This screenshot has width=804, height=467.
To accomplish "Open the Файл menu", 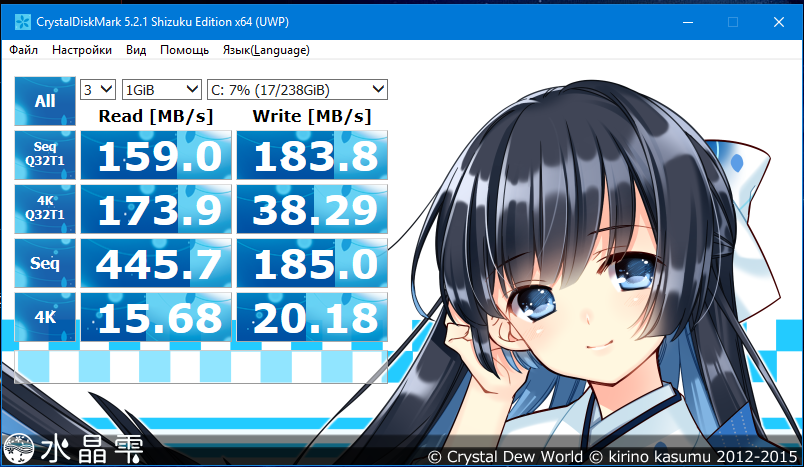I will coord(24,50).
